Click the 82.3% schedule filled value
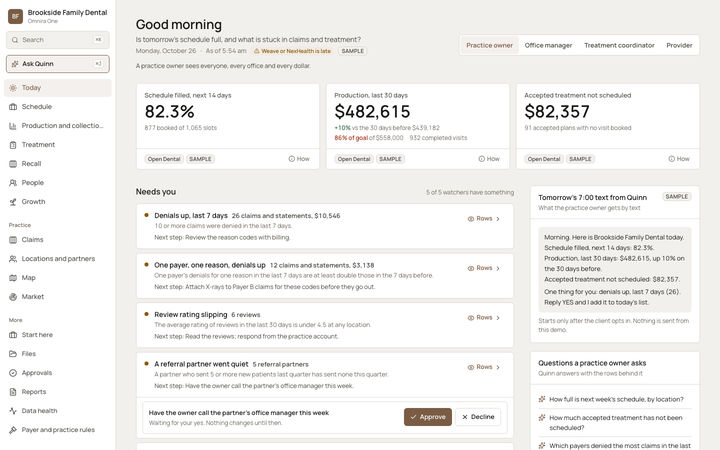720x450 pixels. tap(169, 112)
